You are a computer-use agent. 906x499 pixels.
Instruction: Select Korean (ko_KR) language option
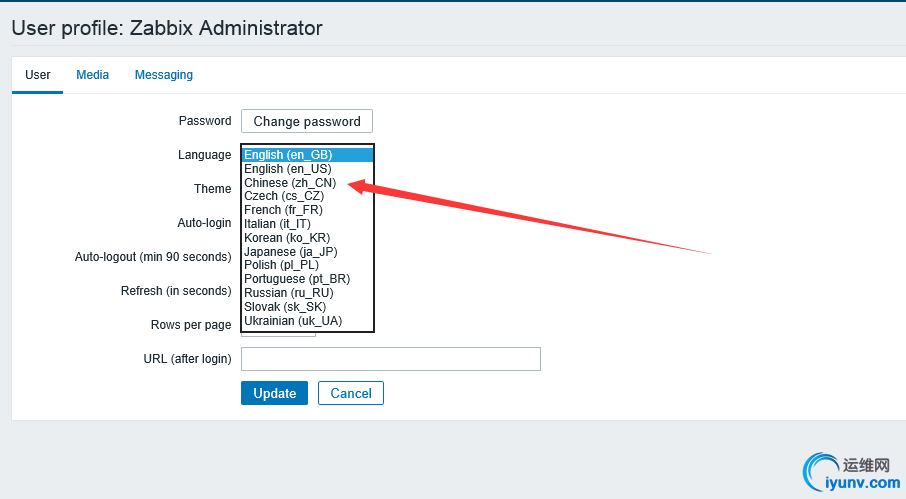pyautogui.click(x=287, y=238)
